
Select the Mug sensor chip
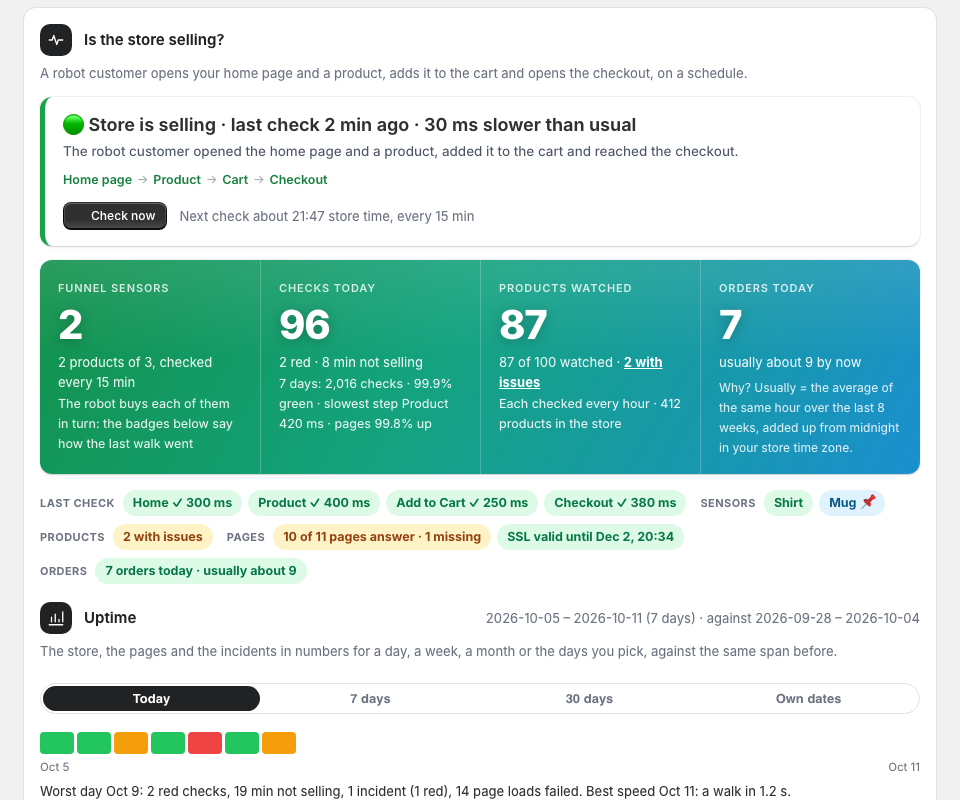852,503
